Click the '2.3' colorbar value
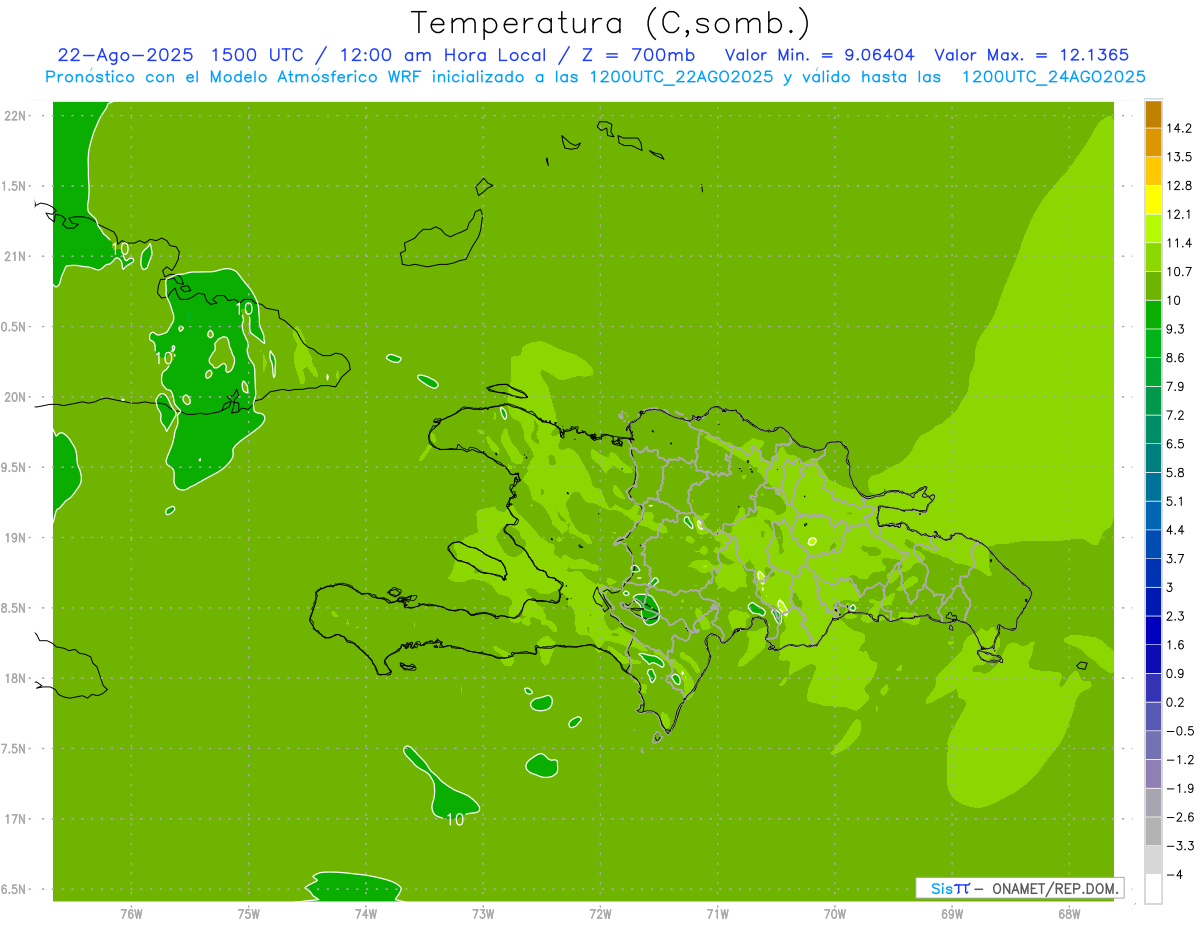This screenshot has height=927, width=1200. [1176, 616]
